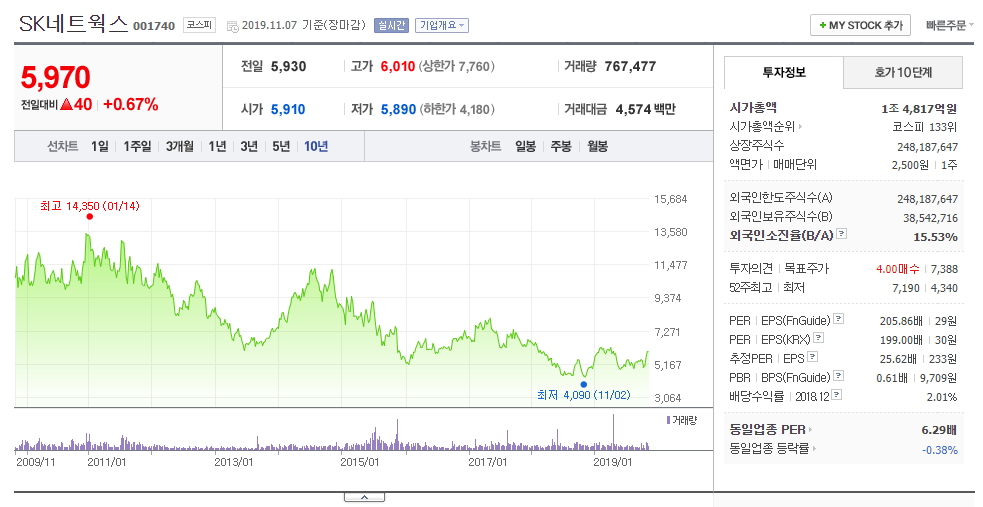Click the MY STOCK 추가 button
The image size is (983, 507).
860,26
